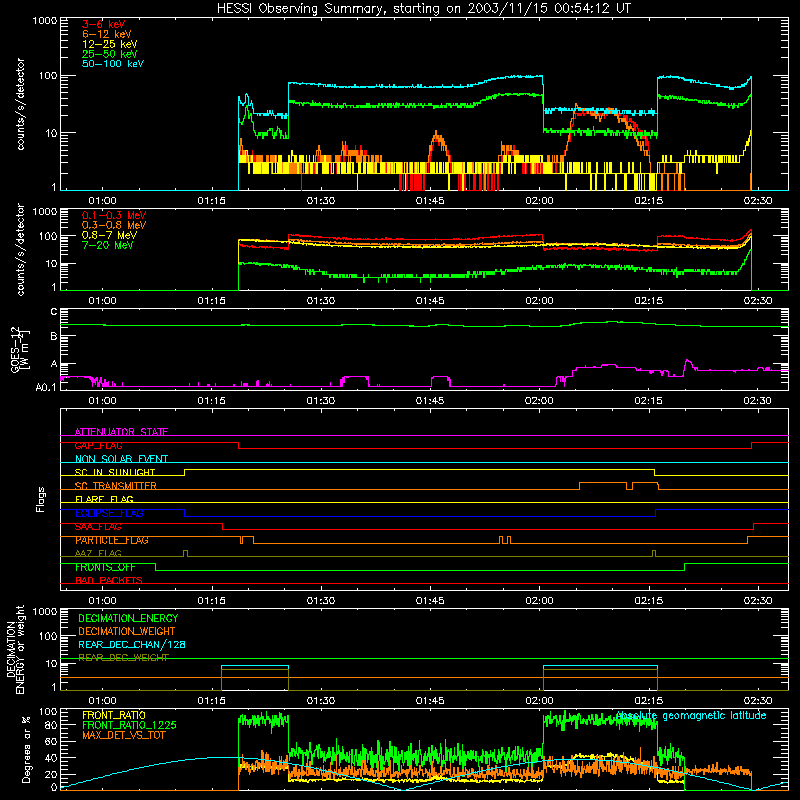Click the 01:45 tick below the Flags panel
800x800 pixels.
coord(430,601)
